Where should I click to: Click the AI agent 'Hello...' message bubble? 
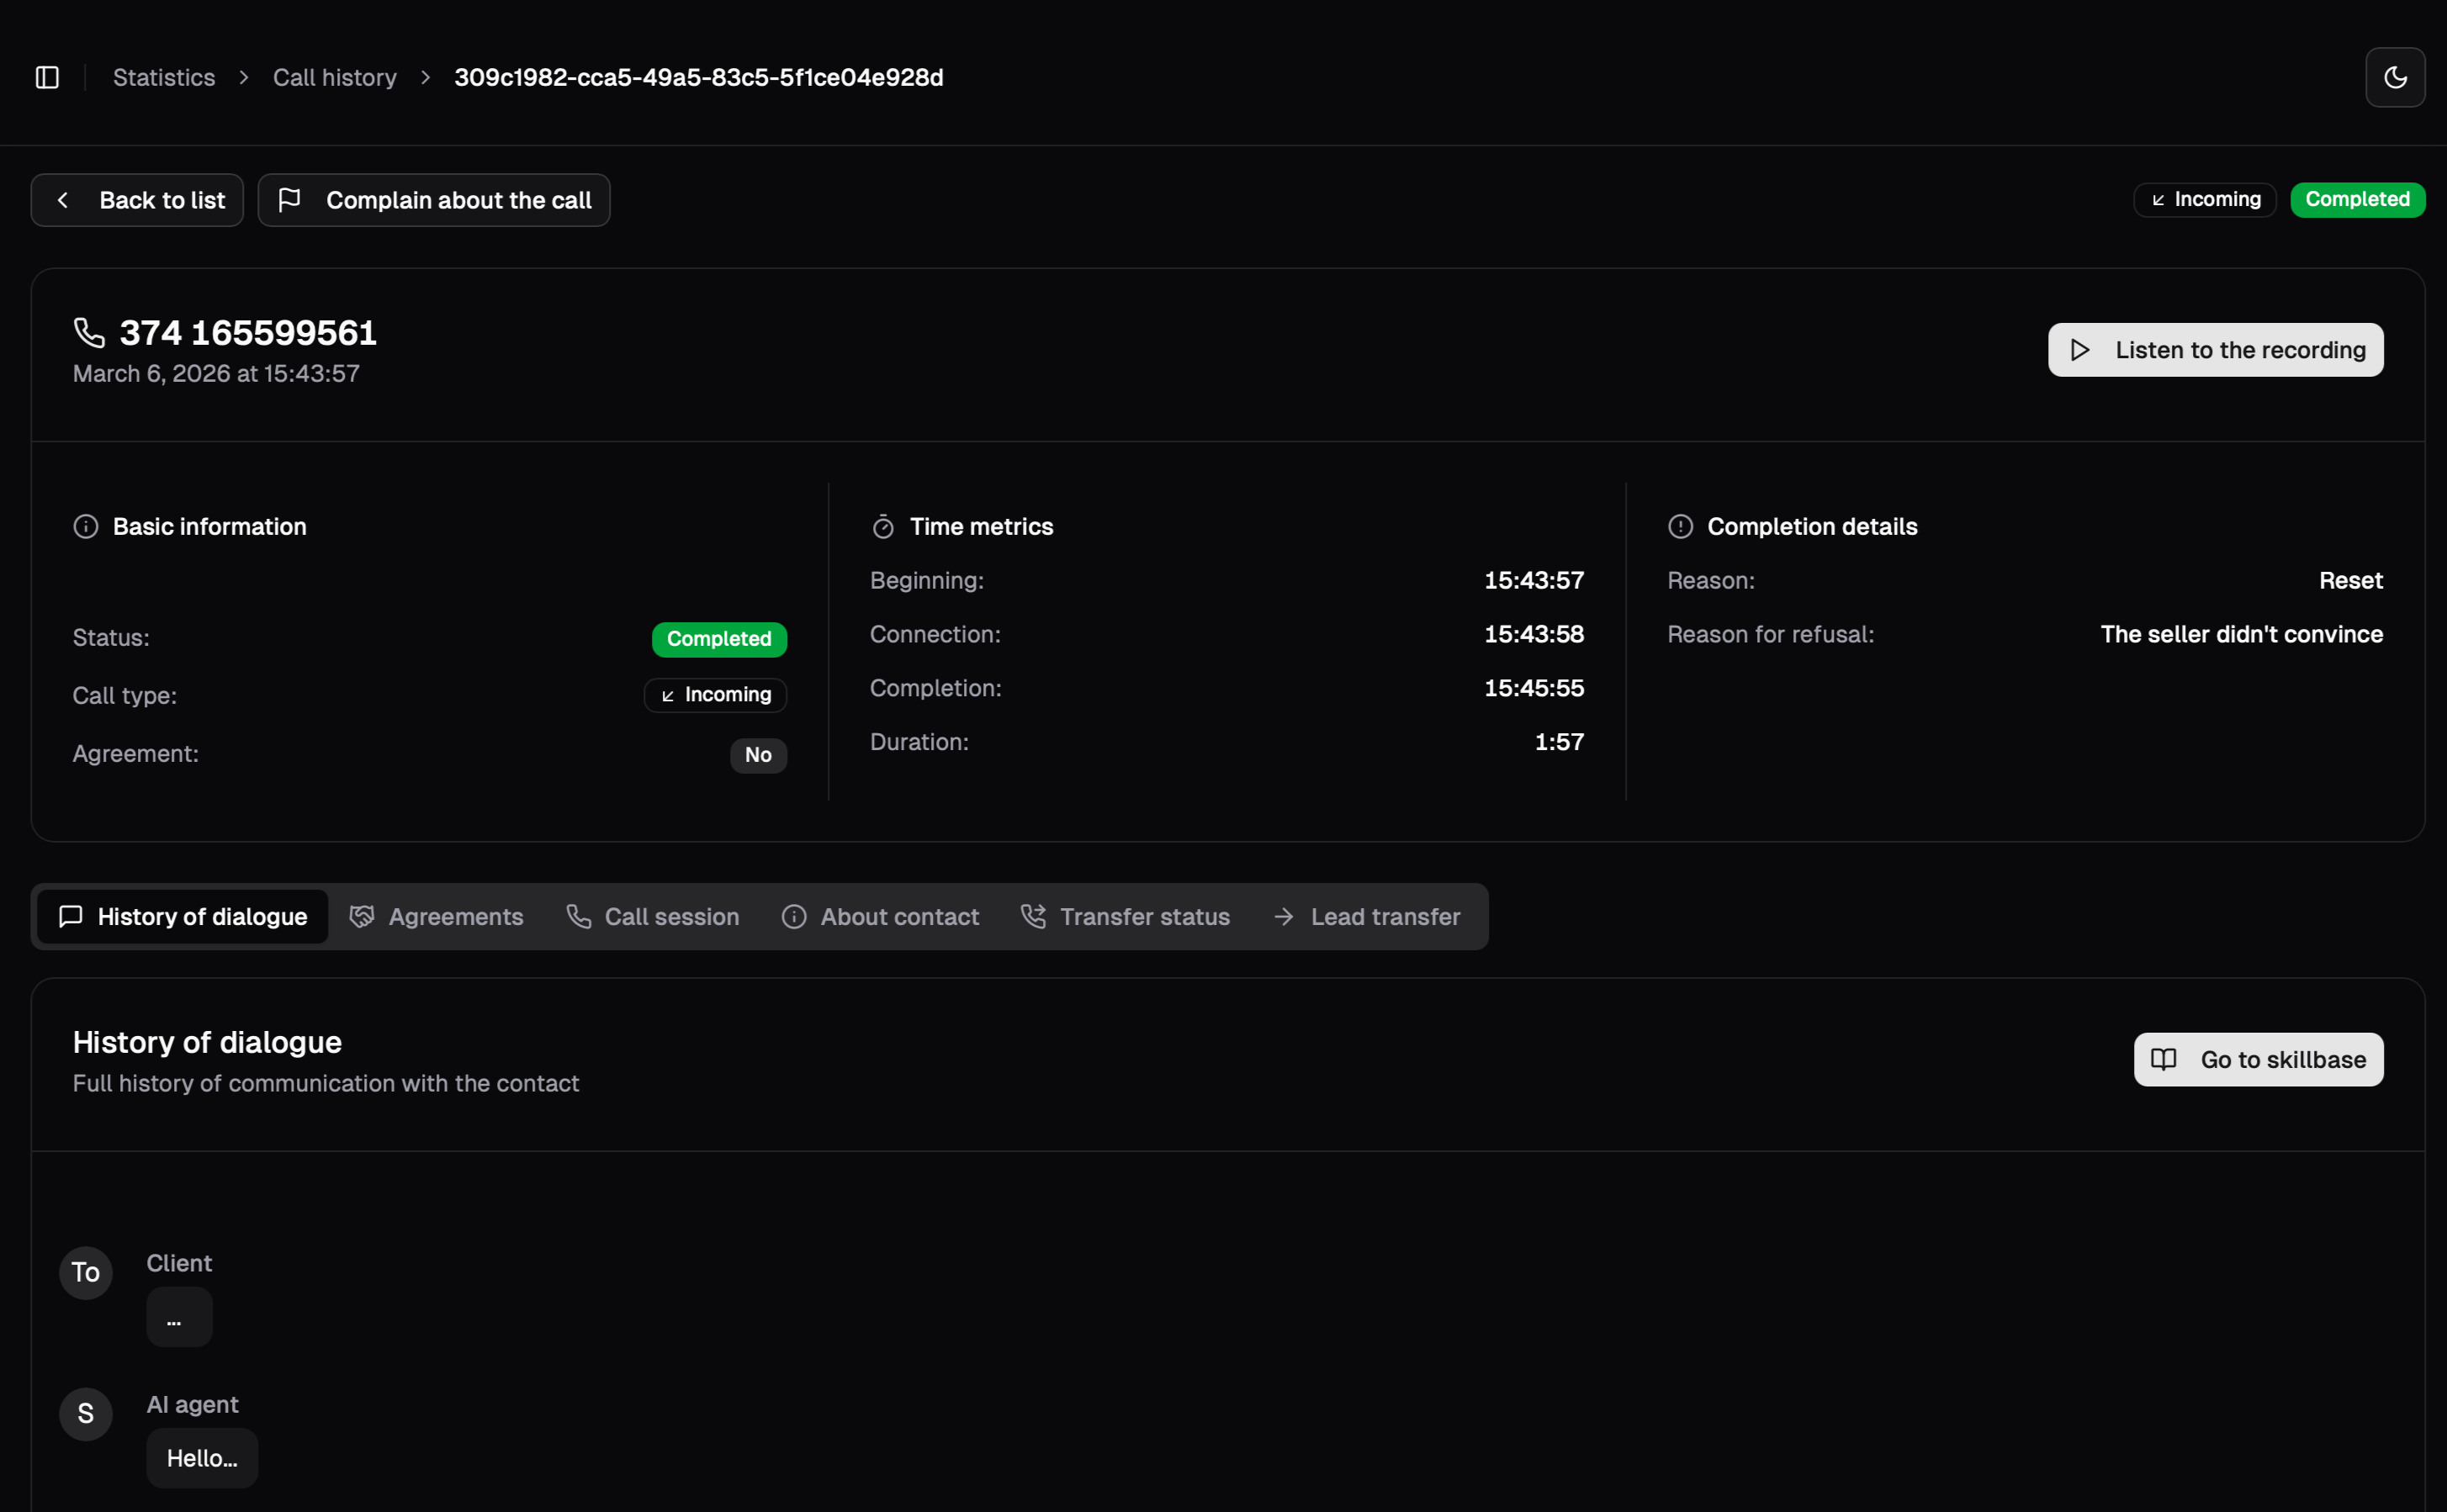(202, 1457)
